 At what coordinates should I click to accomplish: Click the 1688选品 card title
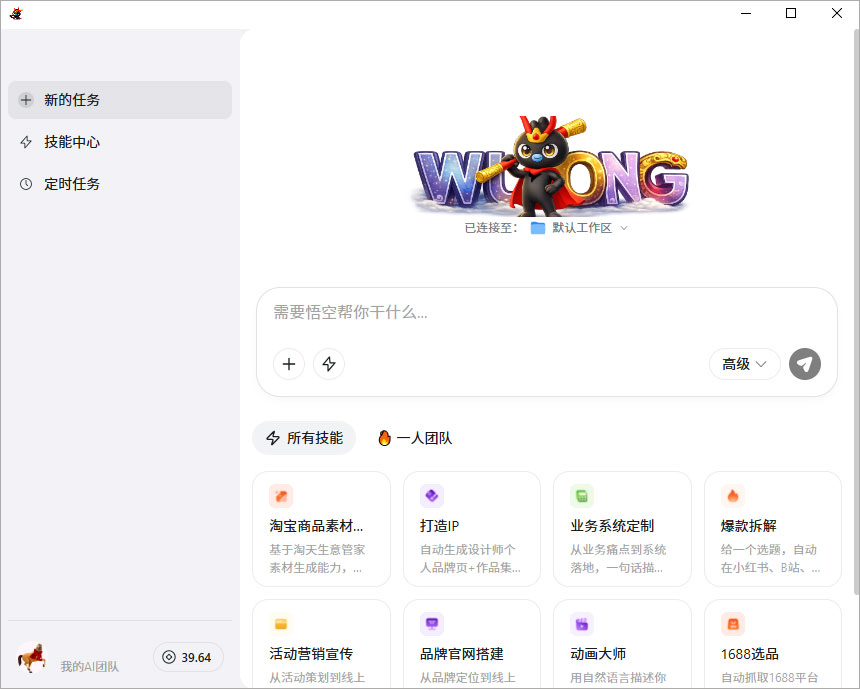pos(749,654)
